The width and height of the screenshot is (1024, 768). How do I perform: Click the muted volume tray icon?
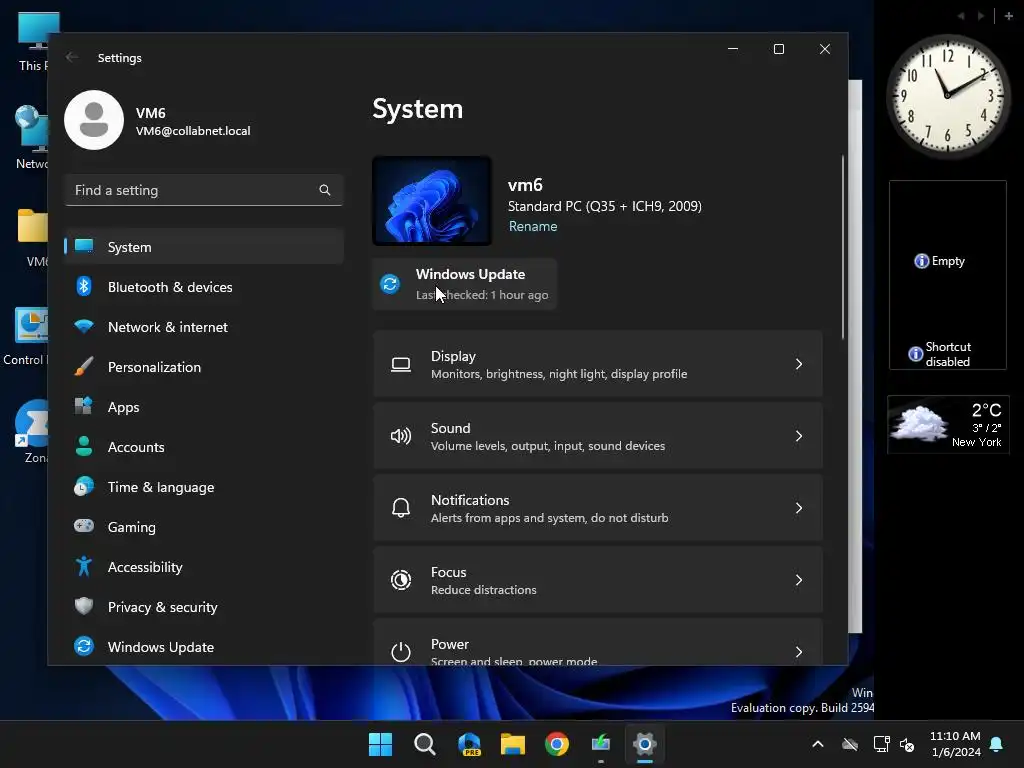tap(907, 744)
